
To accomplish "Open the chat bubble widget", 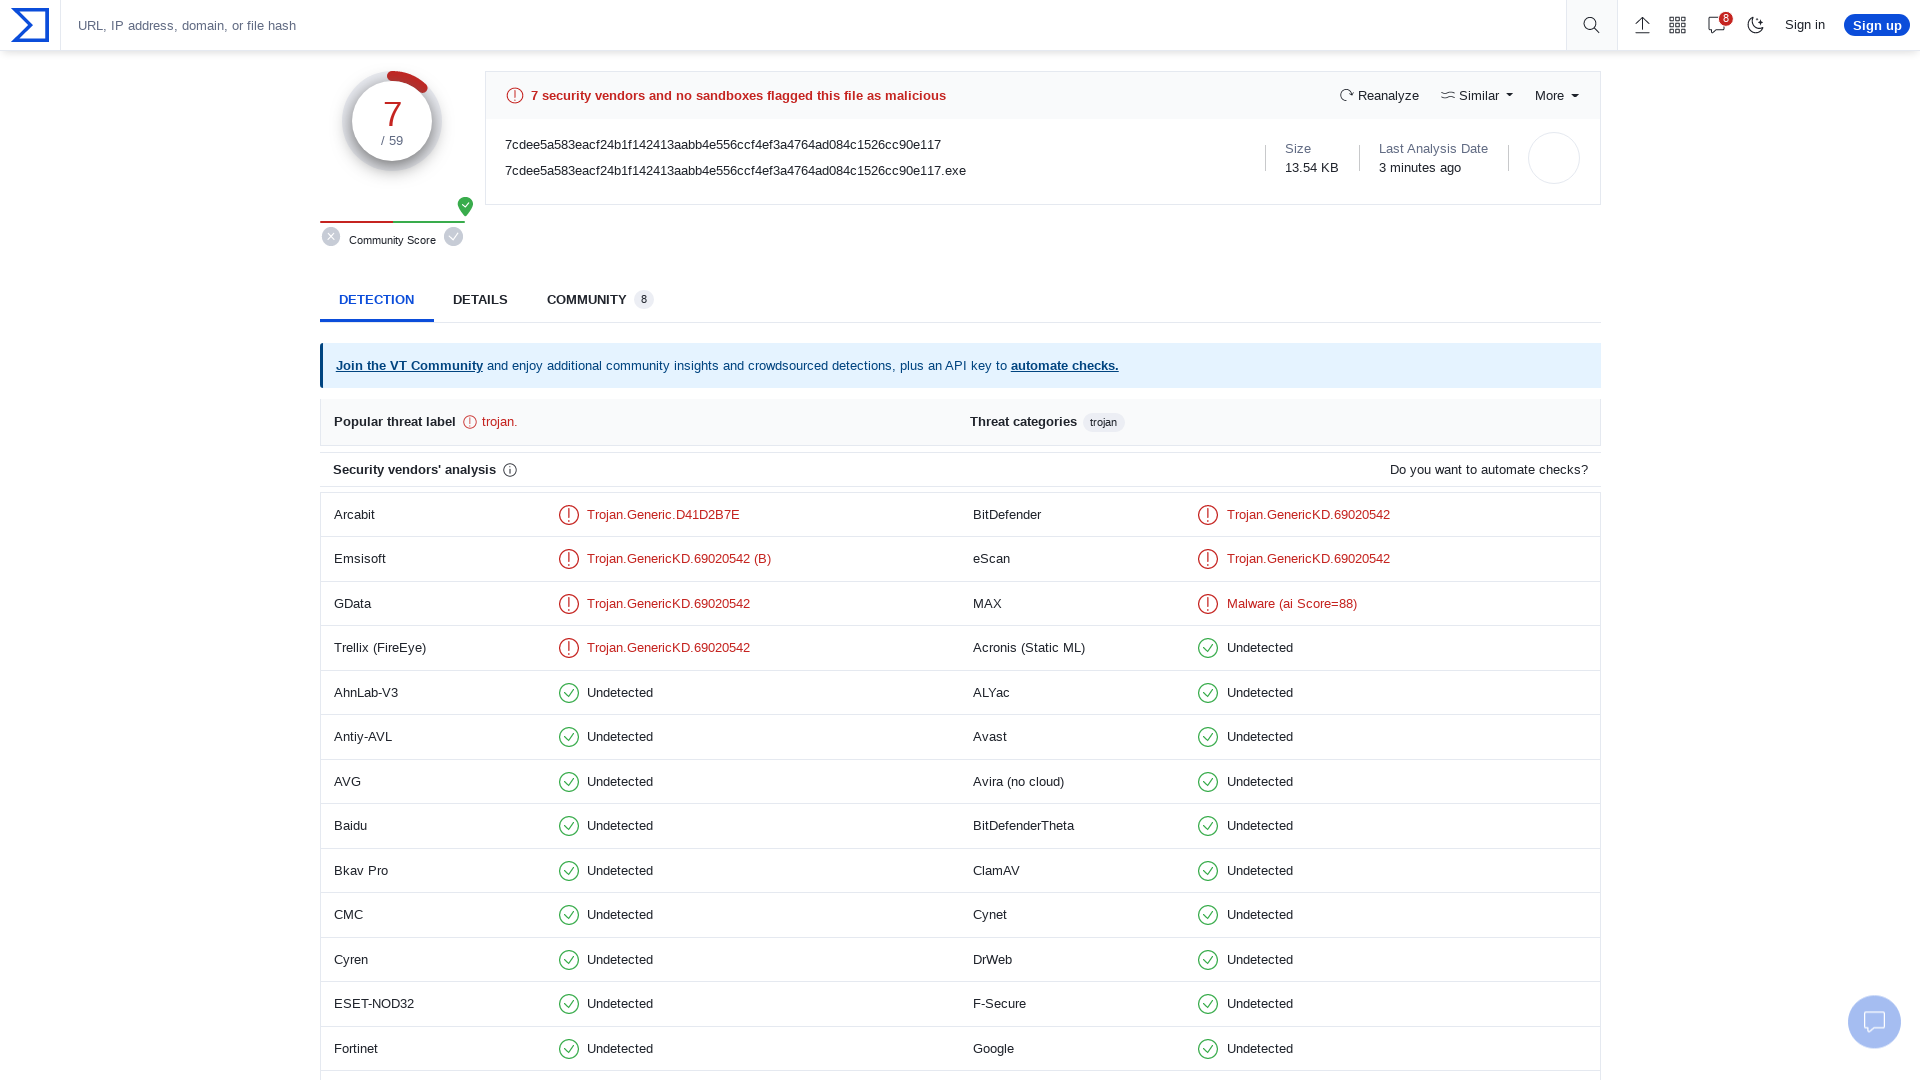I will coord(1874,1022).
